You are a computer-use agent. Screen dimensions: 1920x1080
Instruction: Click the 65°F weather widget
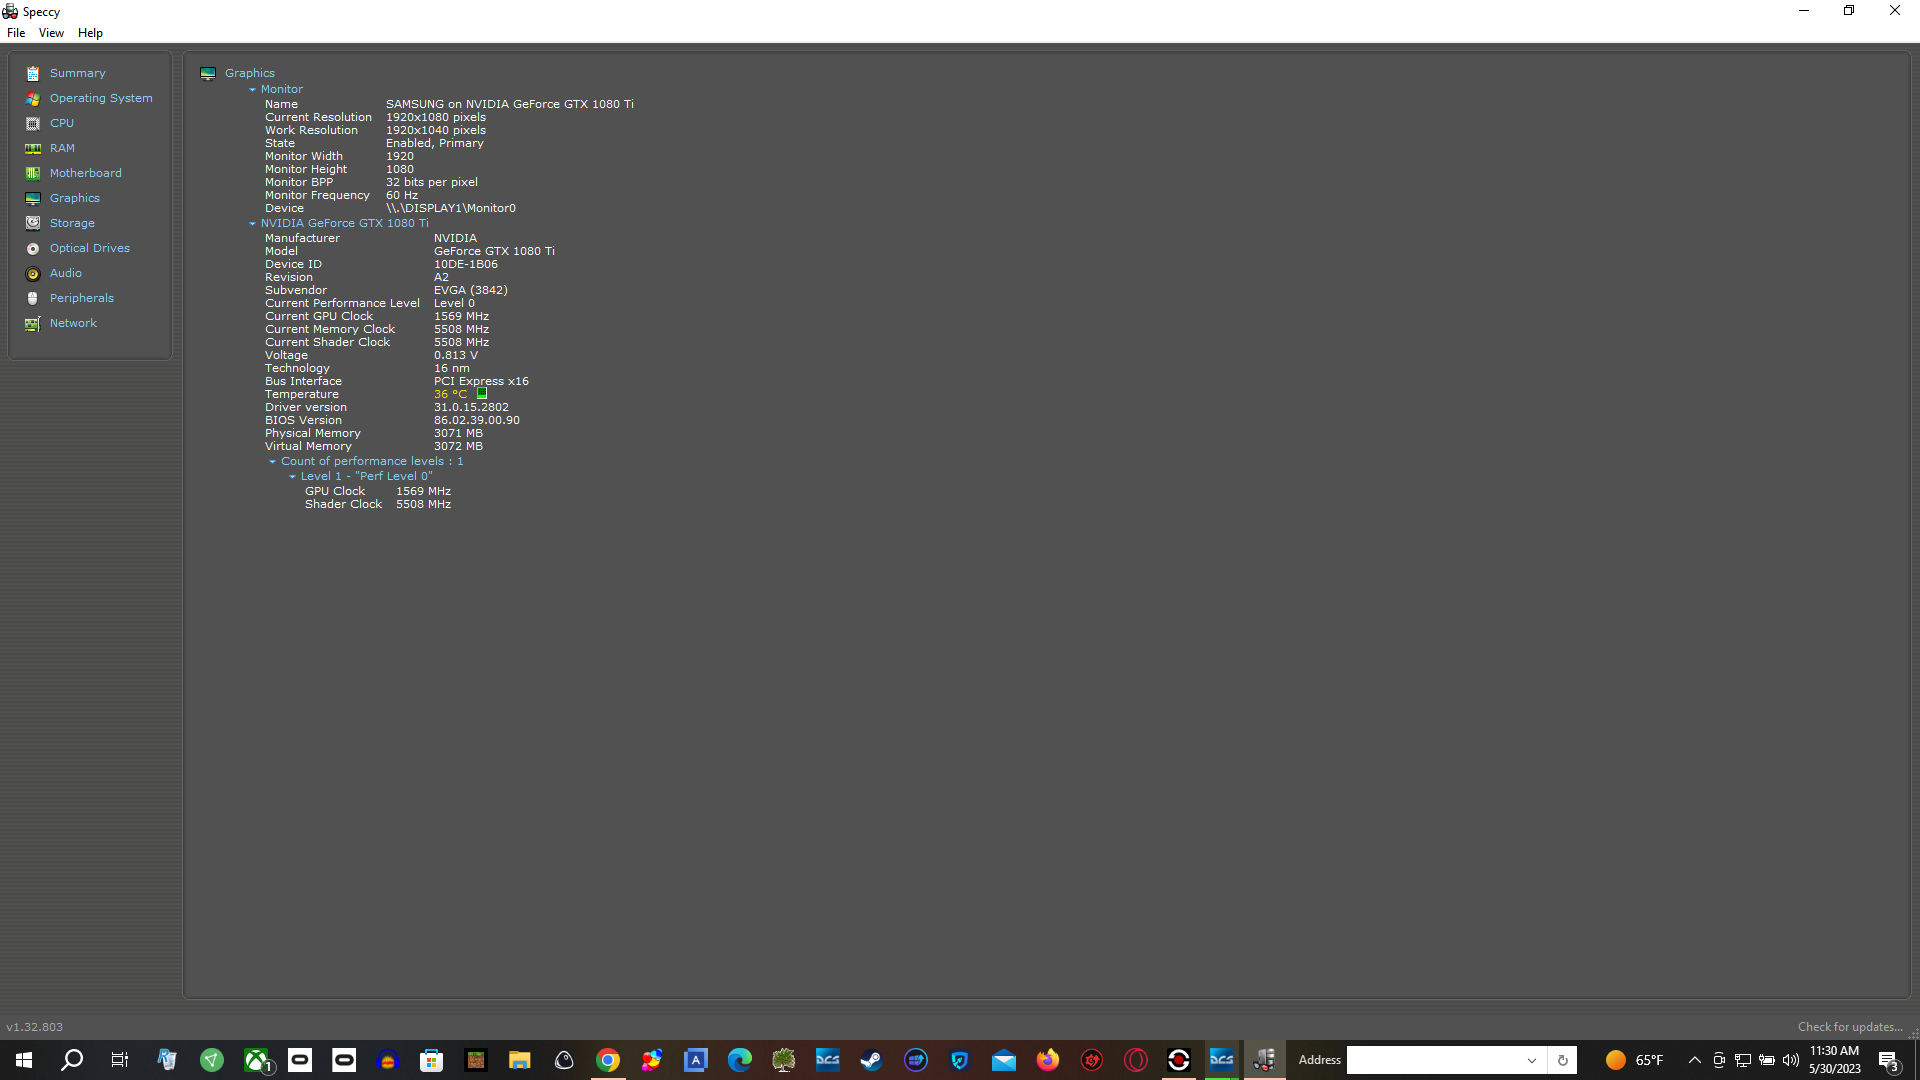click(x=1634, y=1060)
